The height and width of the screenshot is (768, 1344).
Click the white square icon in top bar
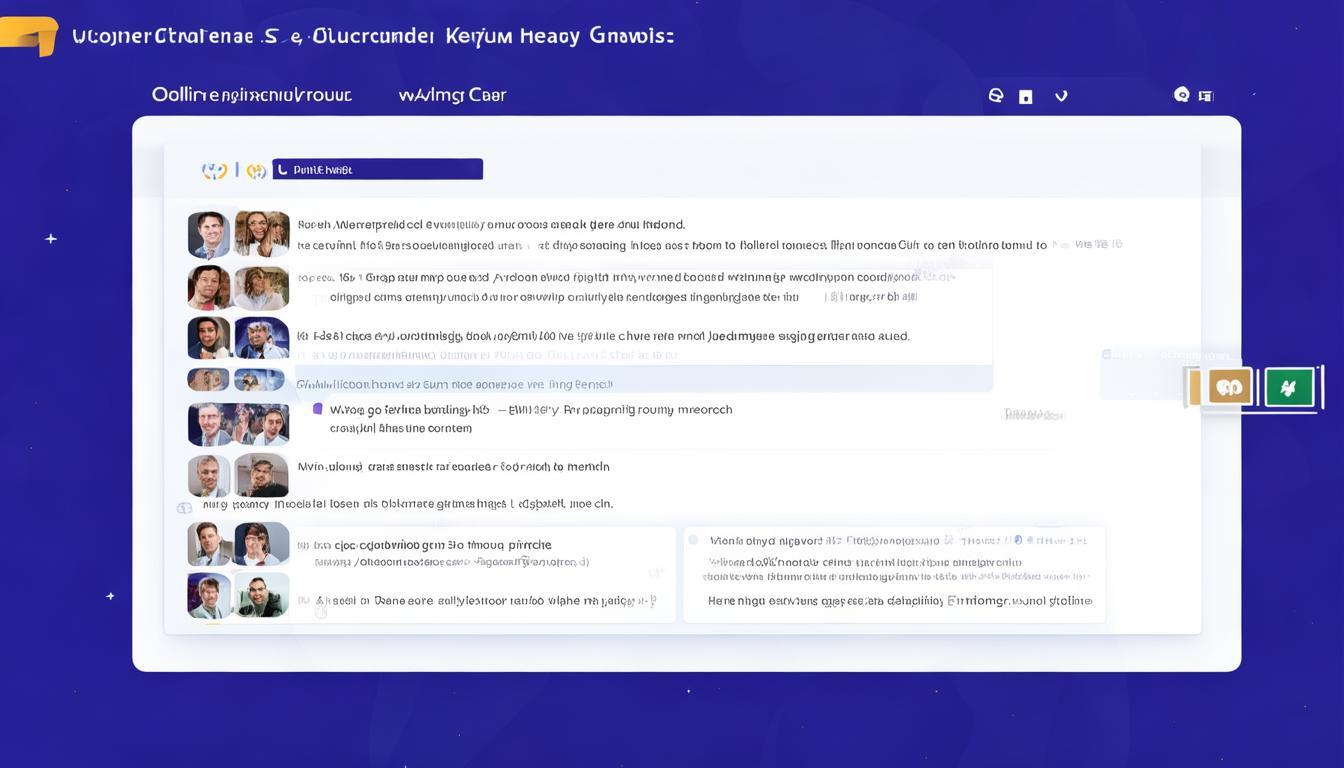pyautogui.click(x=1025, y=97)
